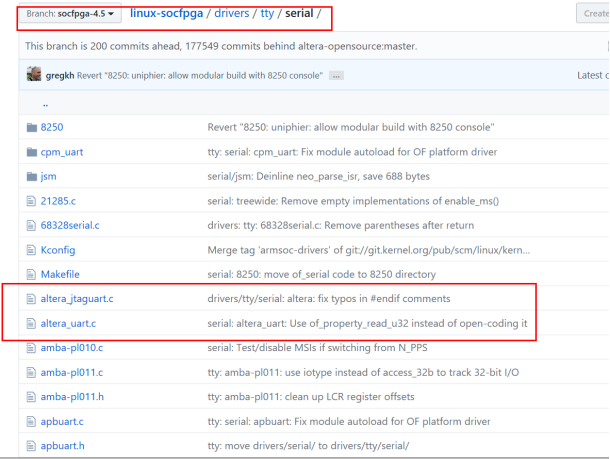
Task: Open the 21285.c file
Action: point(58,201)
